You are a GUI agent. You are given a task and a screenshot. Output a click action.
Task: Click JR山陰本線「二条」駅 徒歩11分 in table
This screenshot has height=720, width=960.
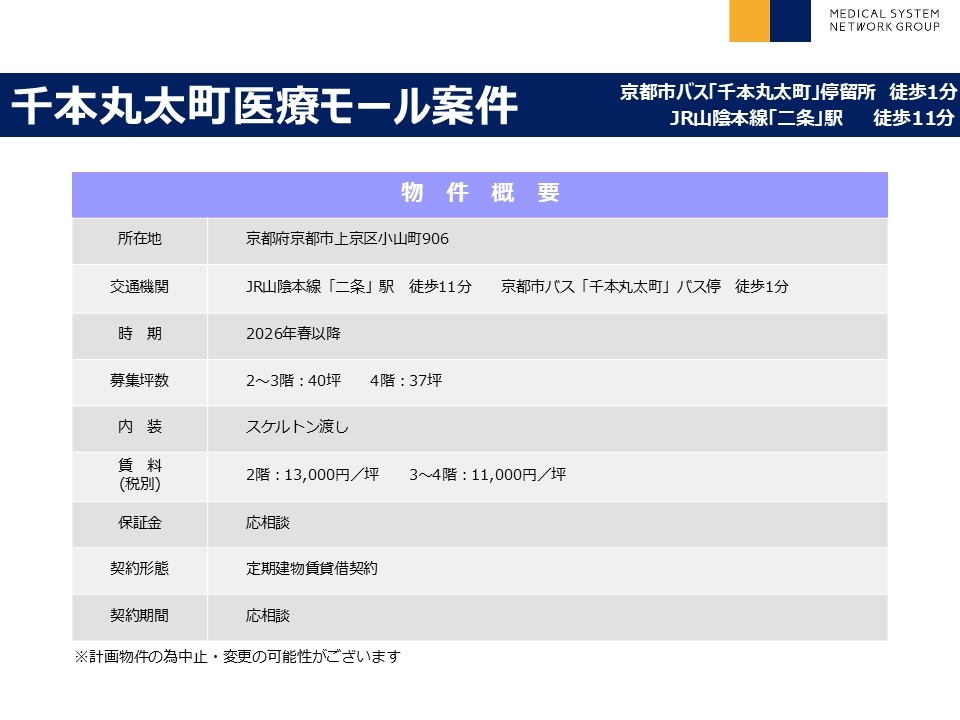359,287
